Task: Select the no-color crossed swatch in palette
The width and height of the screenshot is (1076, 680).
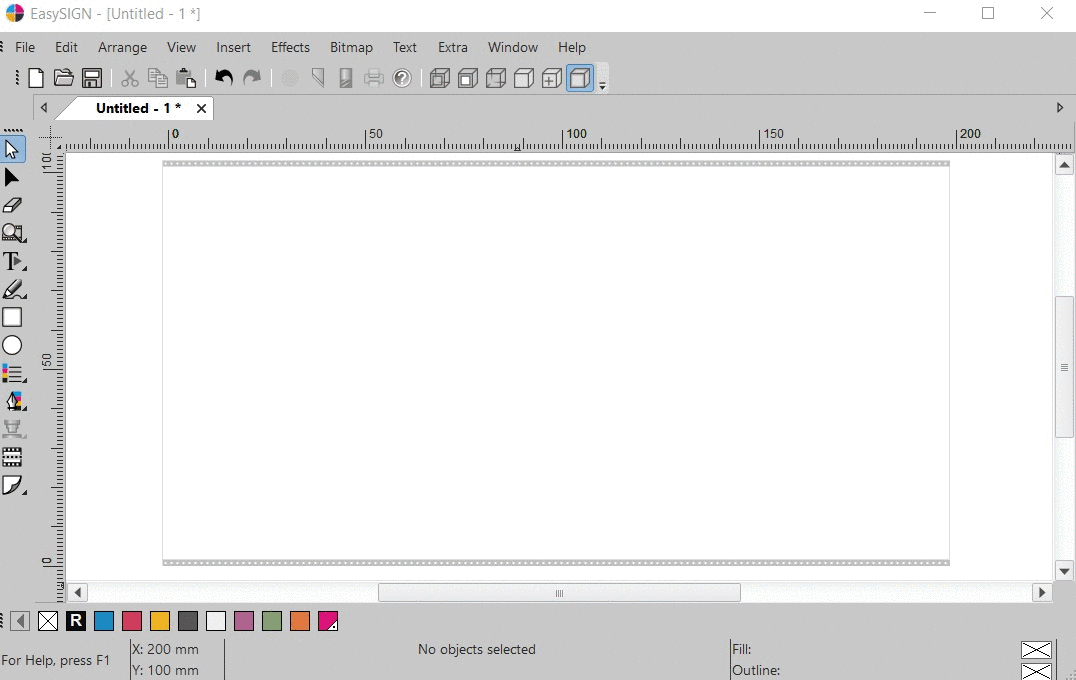Action: point(48,621)
